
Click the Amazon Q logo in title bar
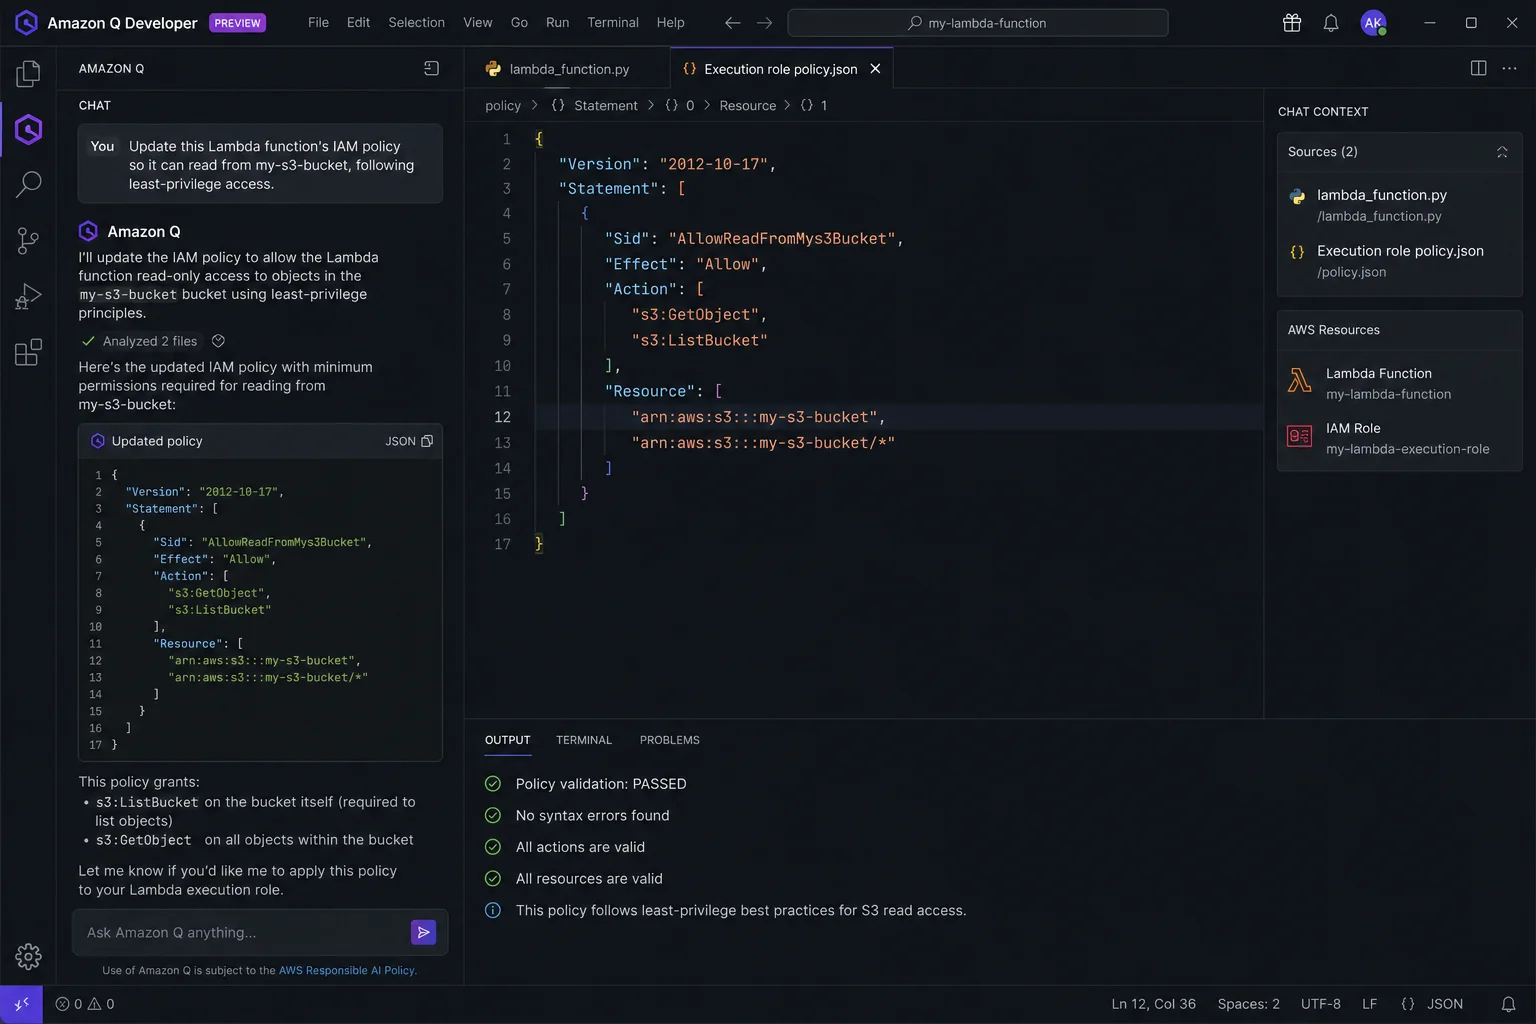27,22
